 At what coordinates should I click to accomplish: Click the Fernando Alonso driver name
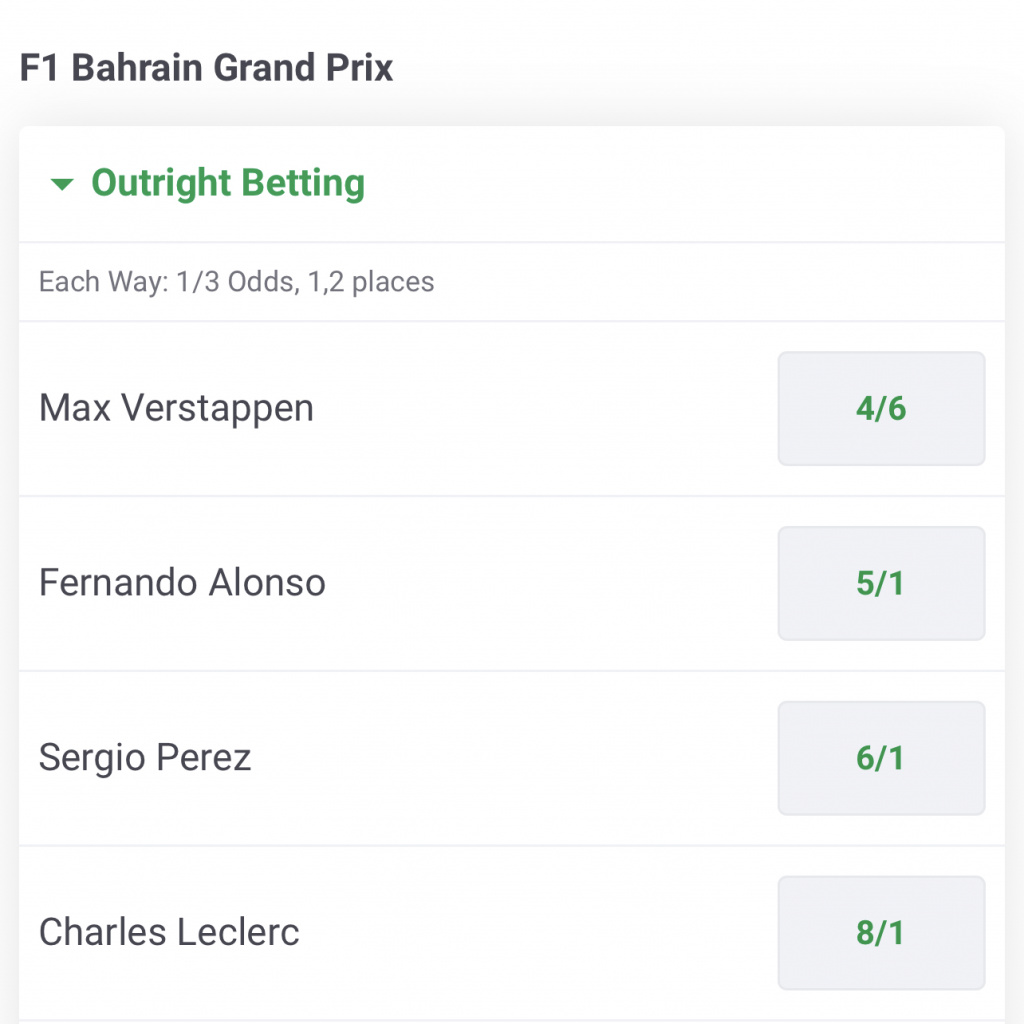click(182, 583)
